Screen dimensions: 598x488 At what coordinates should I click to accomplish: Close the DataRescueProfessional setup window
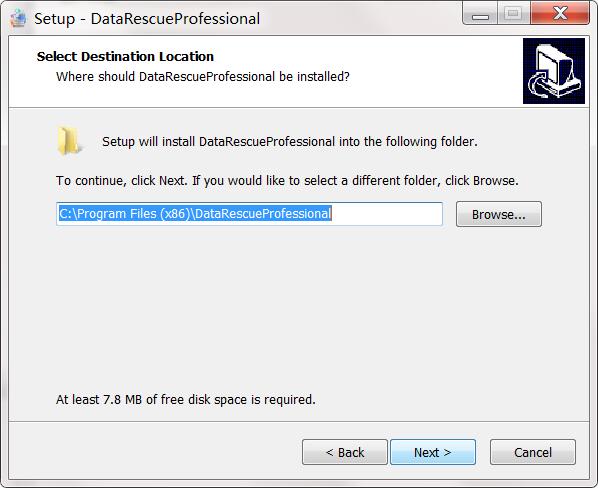click(560, 14)
